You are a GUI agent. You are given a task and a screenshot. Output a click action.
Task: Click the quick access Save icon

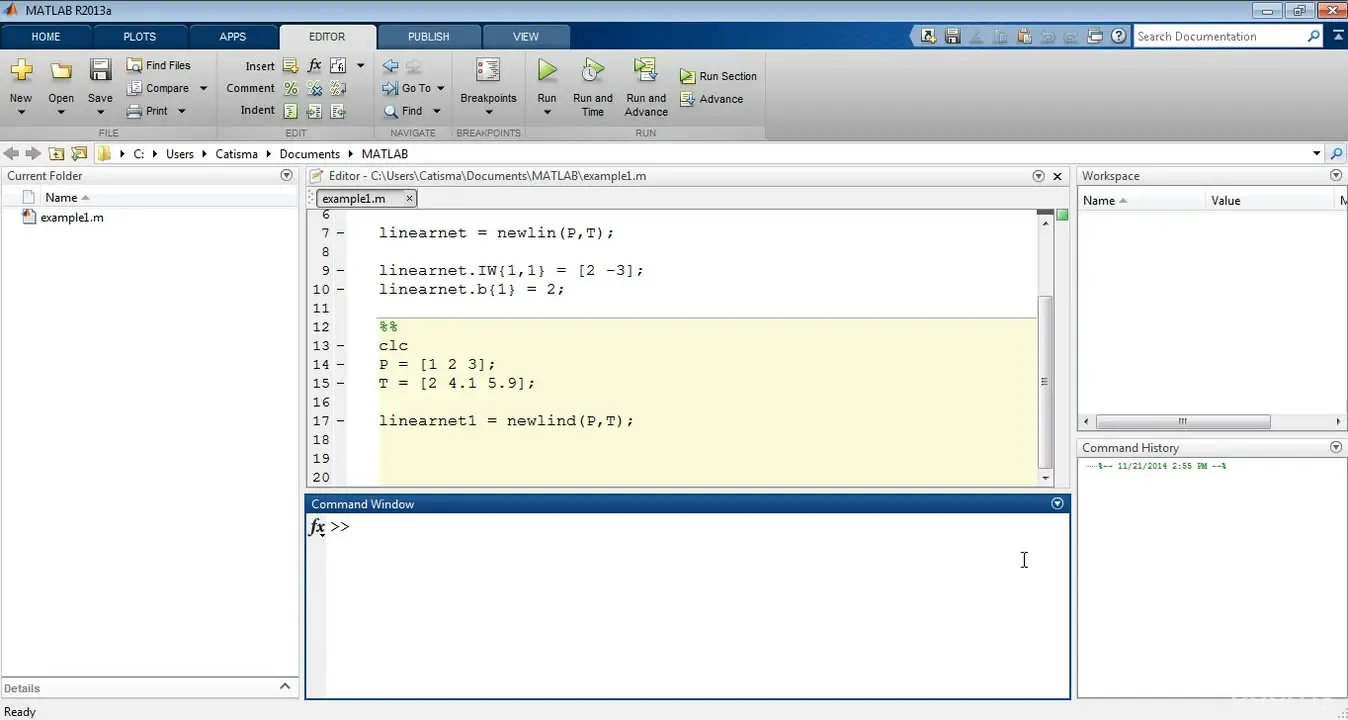click(x=952, y=36)
